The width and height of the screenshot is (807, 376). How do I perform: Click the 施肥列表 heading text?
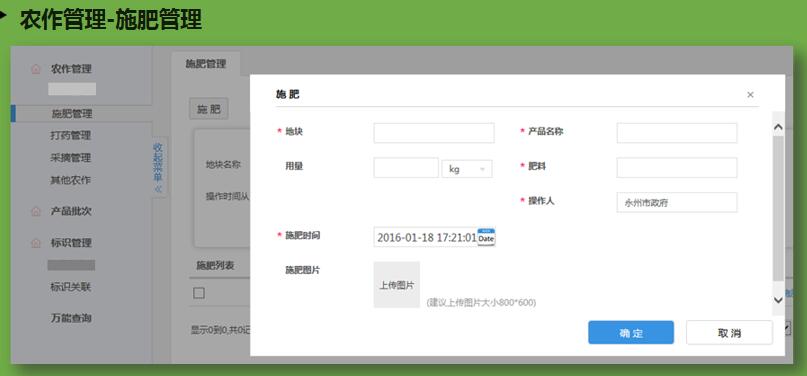[x=216, y=265]
